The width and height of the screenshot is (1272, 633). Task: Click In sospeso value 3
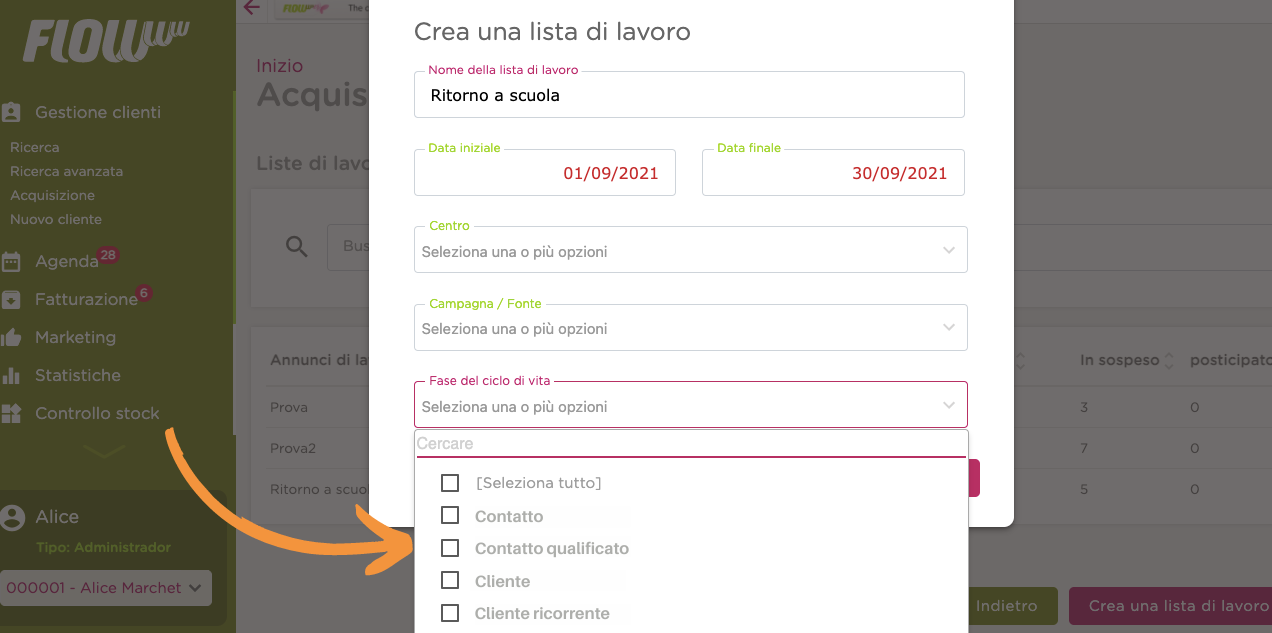(x=1084, y=407)
